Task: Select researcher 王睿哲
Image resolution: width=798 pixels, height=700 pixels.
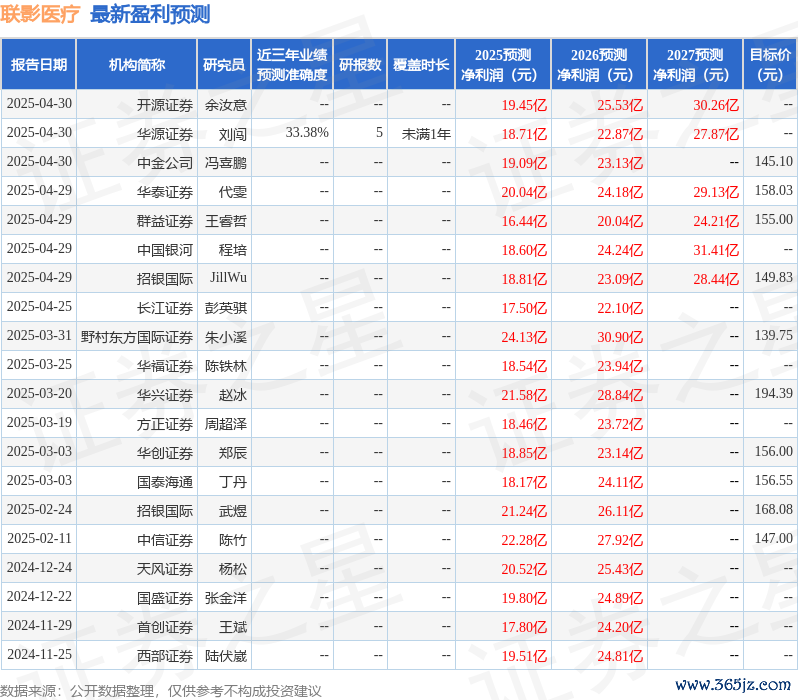Action: click(x=226, y=221)
